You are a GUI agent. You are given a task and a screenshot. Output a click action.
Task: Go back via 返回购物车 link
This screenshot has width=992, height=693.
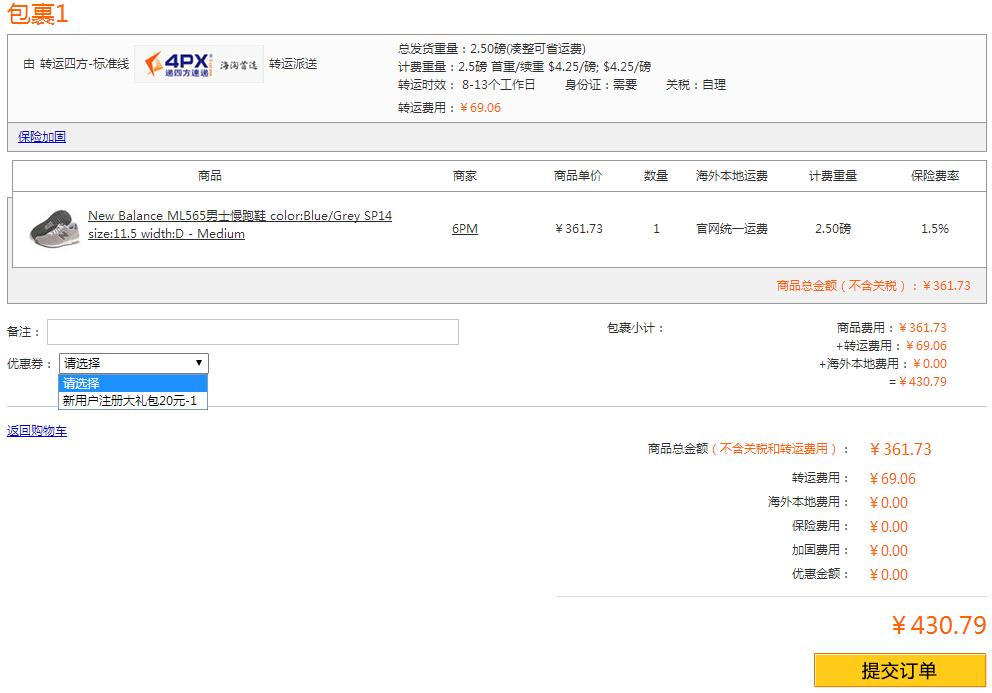tap(37, 431)
